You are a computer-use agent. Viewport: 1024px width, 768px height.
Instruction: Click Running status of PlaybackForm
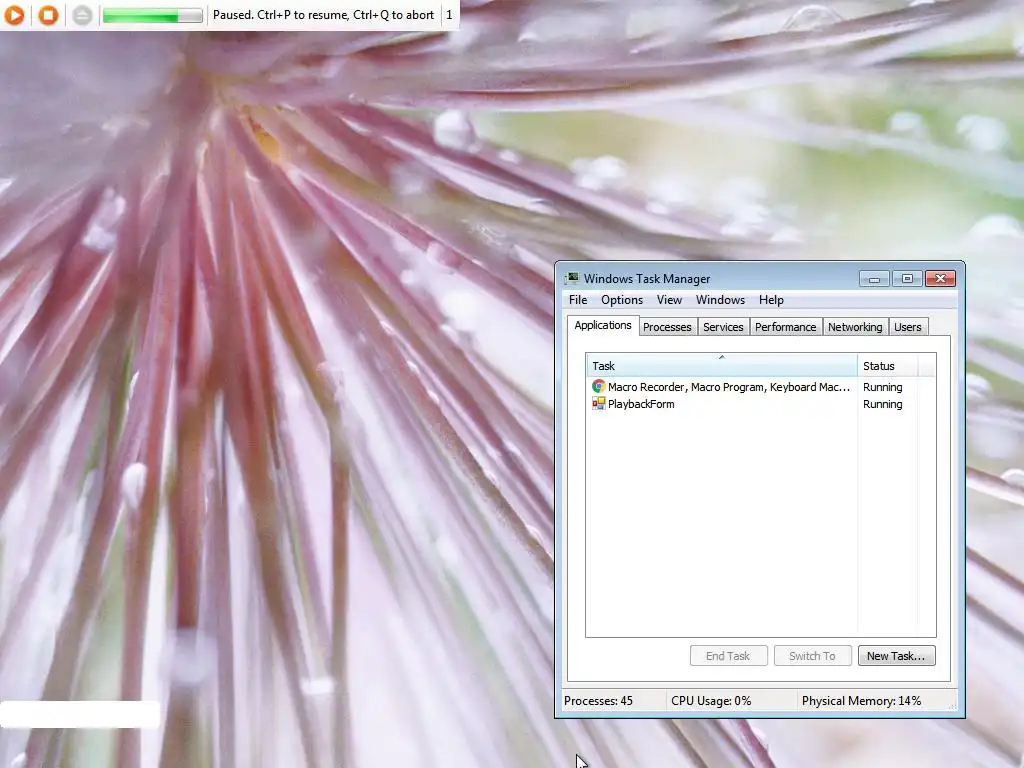pos(882,404)
